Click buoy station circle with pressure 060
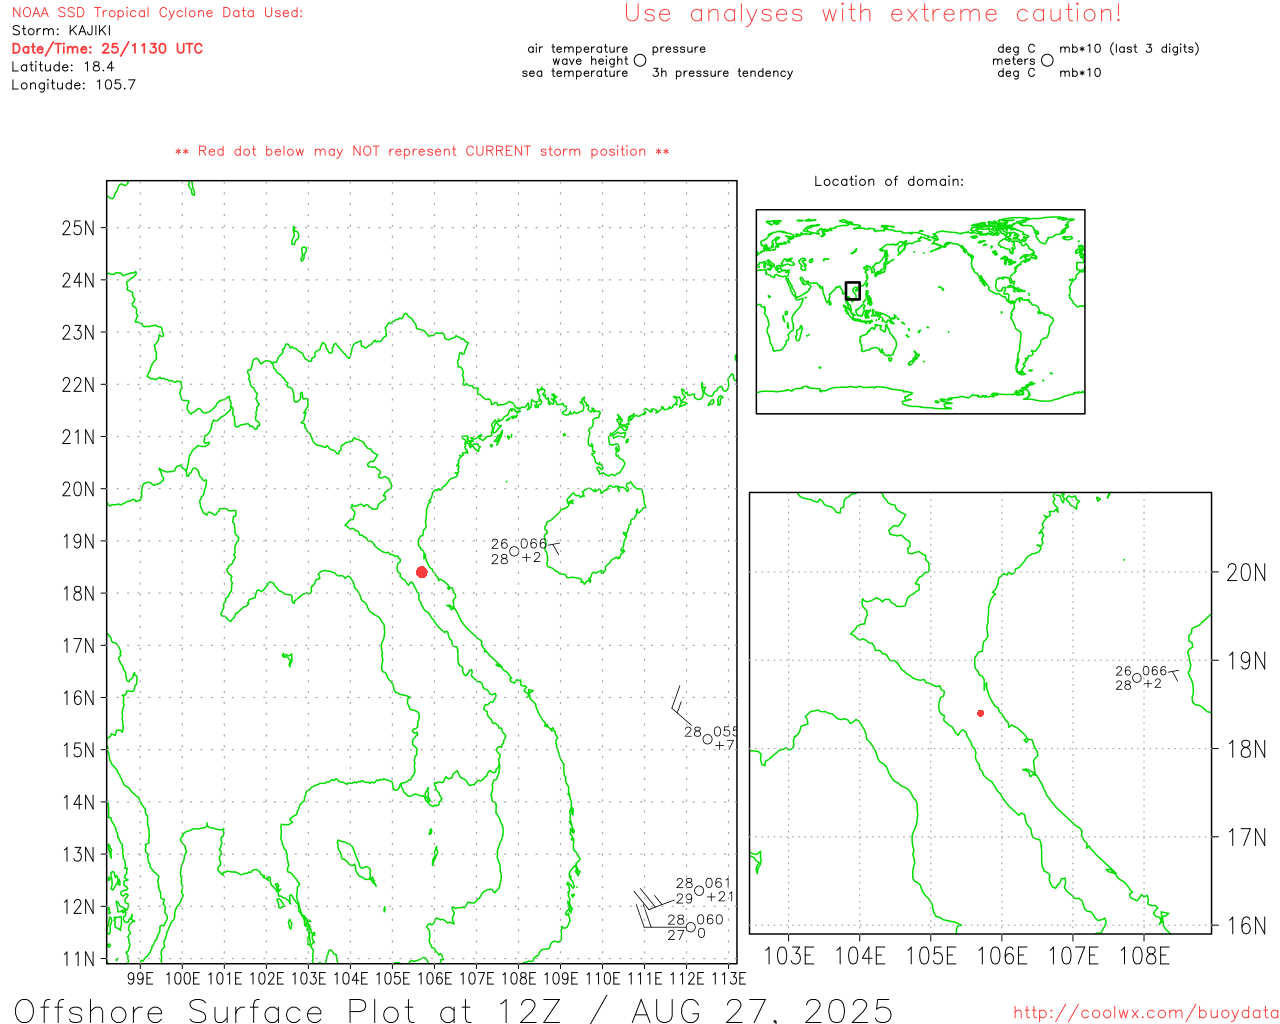 click(x=691, y=927)
